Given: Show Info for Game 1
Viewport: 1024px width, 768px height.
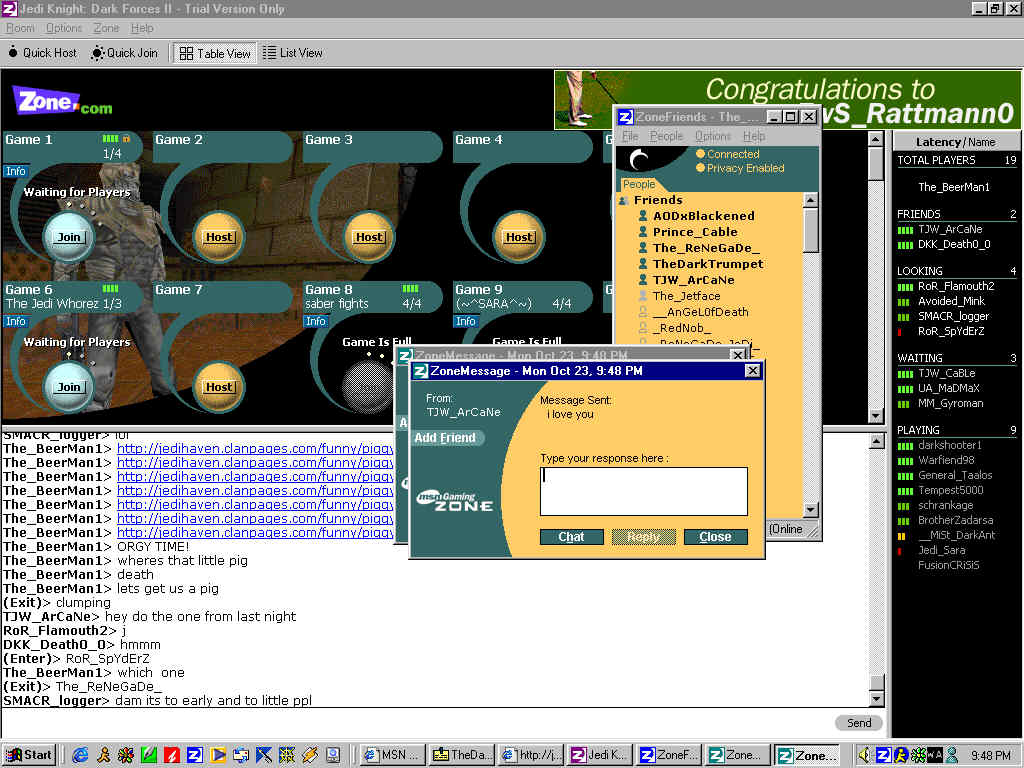Looking at the screenshot, I should [x=16, y=171].
